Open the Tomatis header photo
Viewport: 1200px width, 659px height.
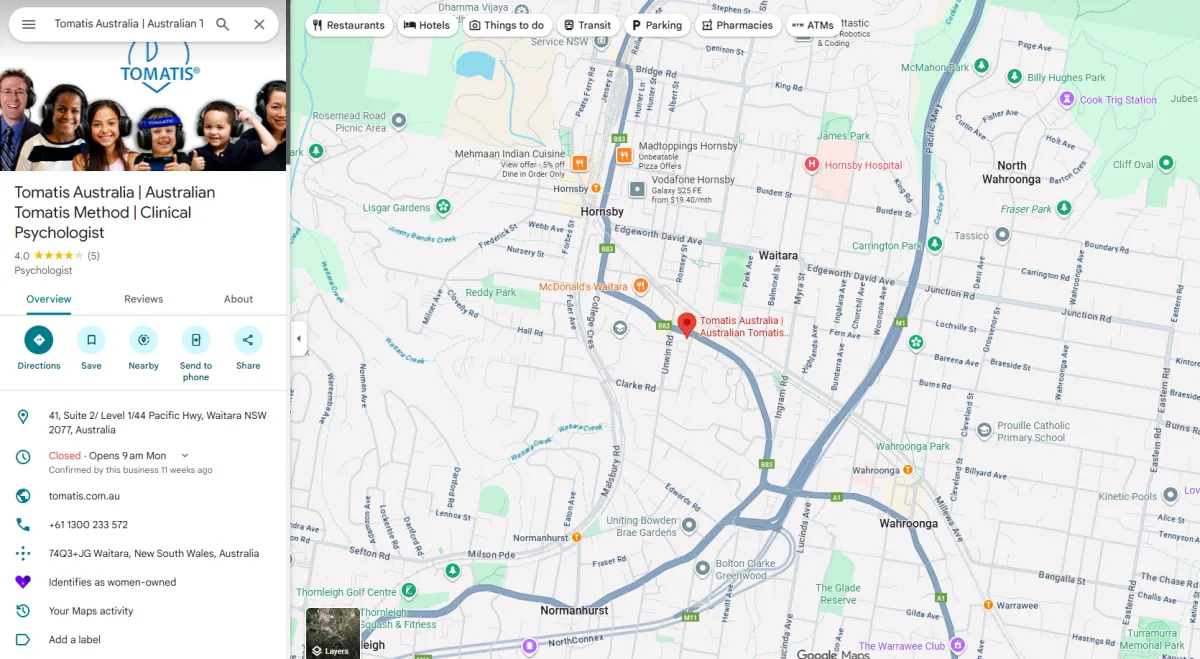(x=143, y=106)
